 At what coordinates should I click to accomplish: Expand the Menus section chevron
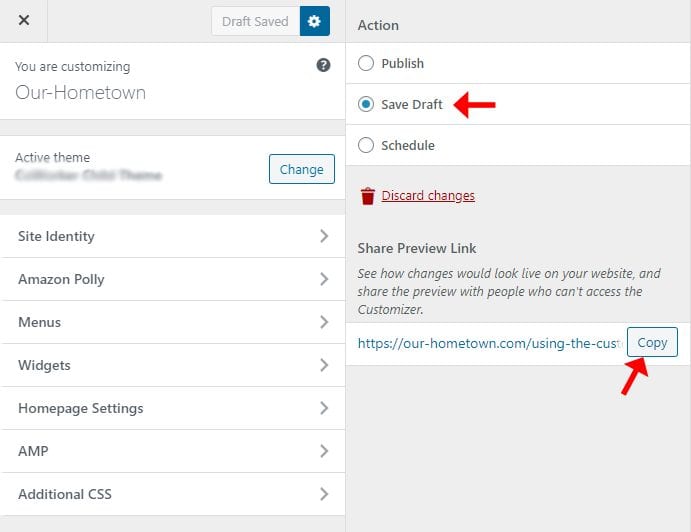pyautogui.click(x=324, y=322)
